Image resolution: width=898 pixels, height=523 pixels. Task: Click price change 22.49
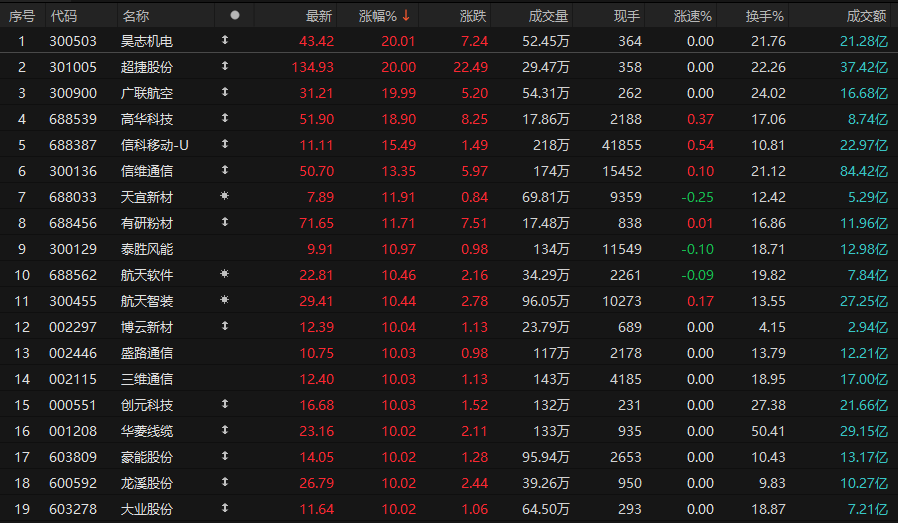[470, 67]
